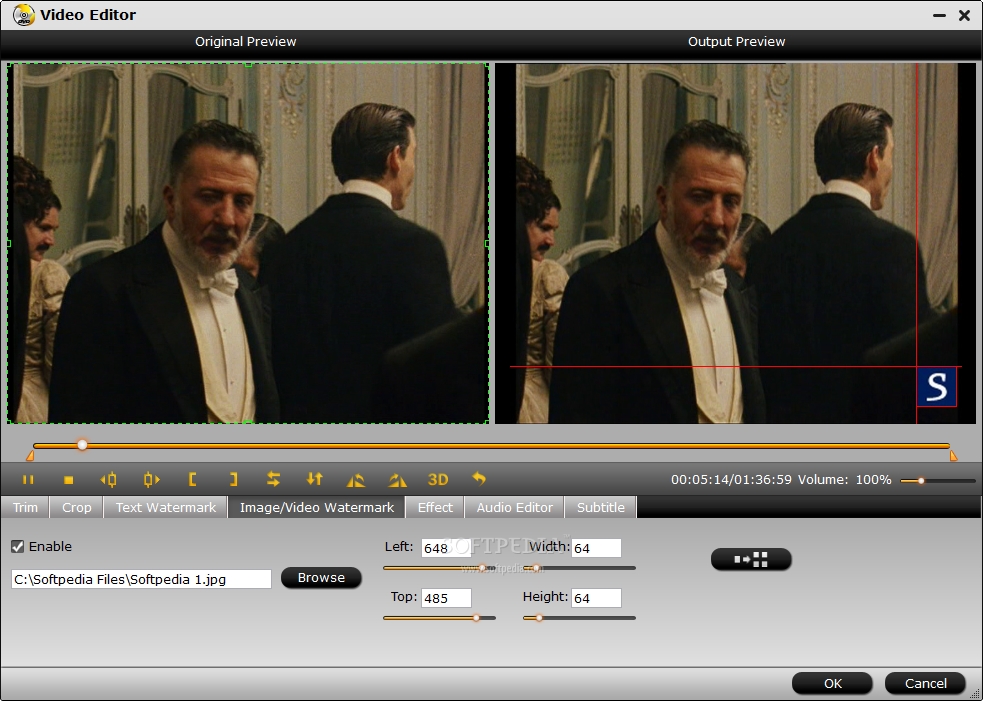
Task: Click the watermark file path field
Action: click(x=141, y=579)
